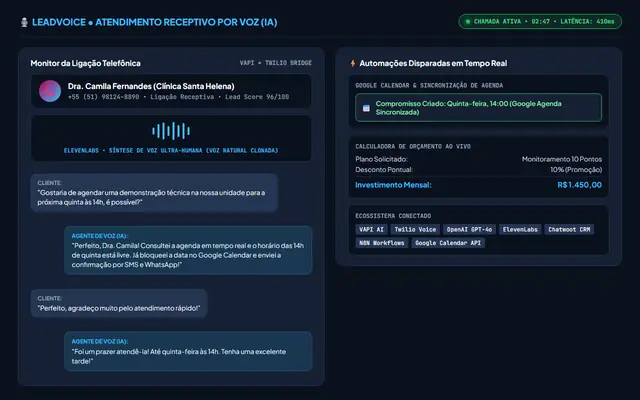The image size is (640, 400).
Task: Click the CHAMADA ATIVA status badge
Action: tap(540, 22)
